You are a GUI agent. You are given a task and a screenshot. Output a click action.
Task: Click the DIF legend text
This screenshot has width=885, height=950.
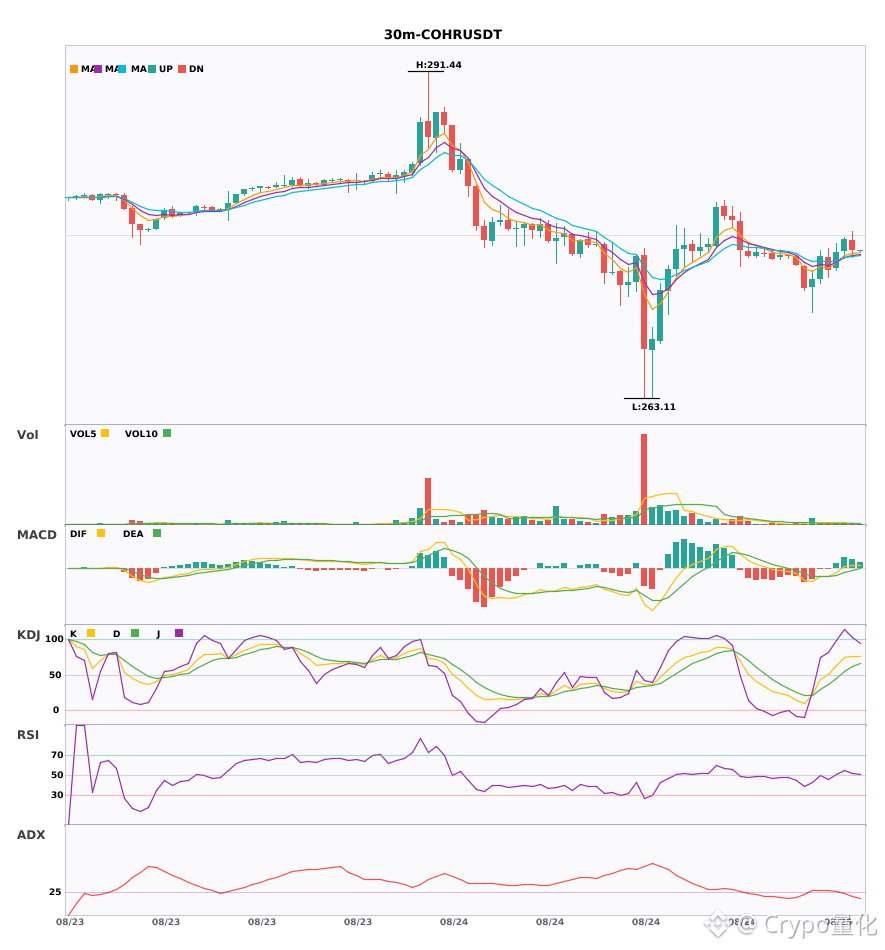(x=78, y=534)
